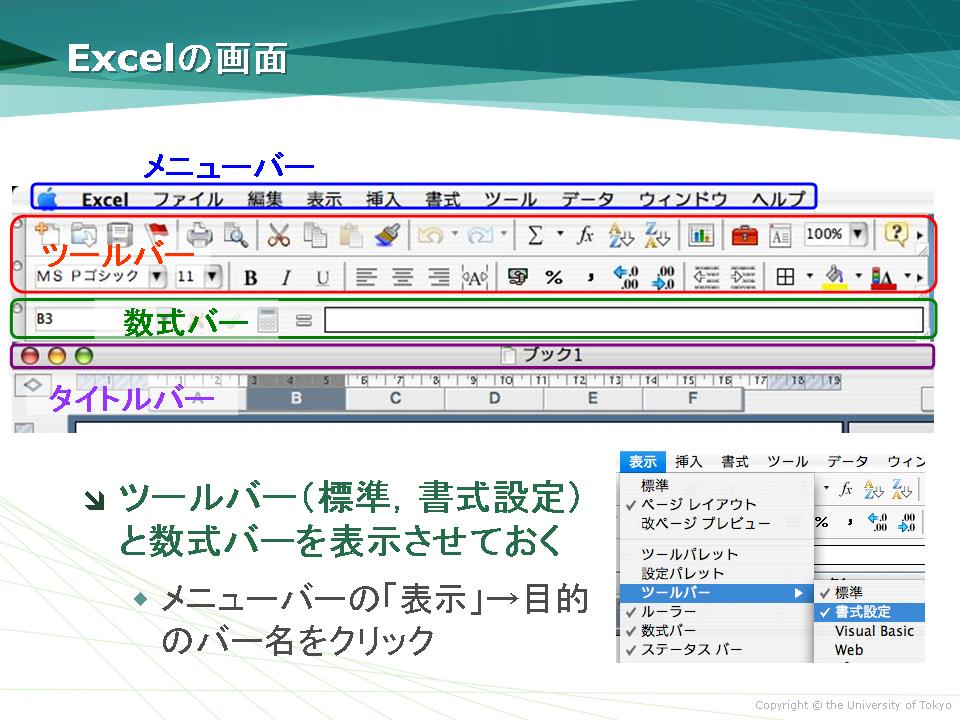Open the 100% zoom dropdown
Viewport: 960px width, 720px height.
coord(858,234)
